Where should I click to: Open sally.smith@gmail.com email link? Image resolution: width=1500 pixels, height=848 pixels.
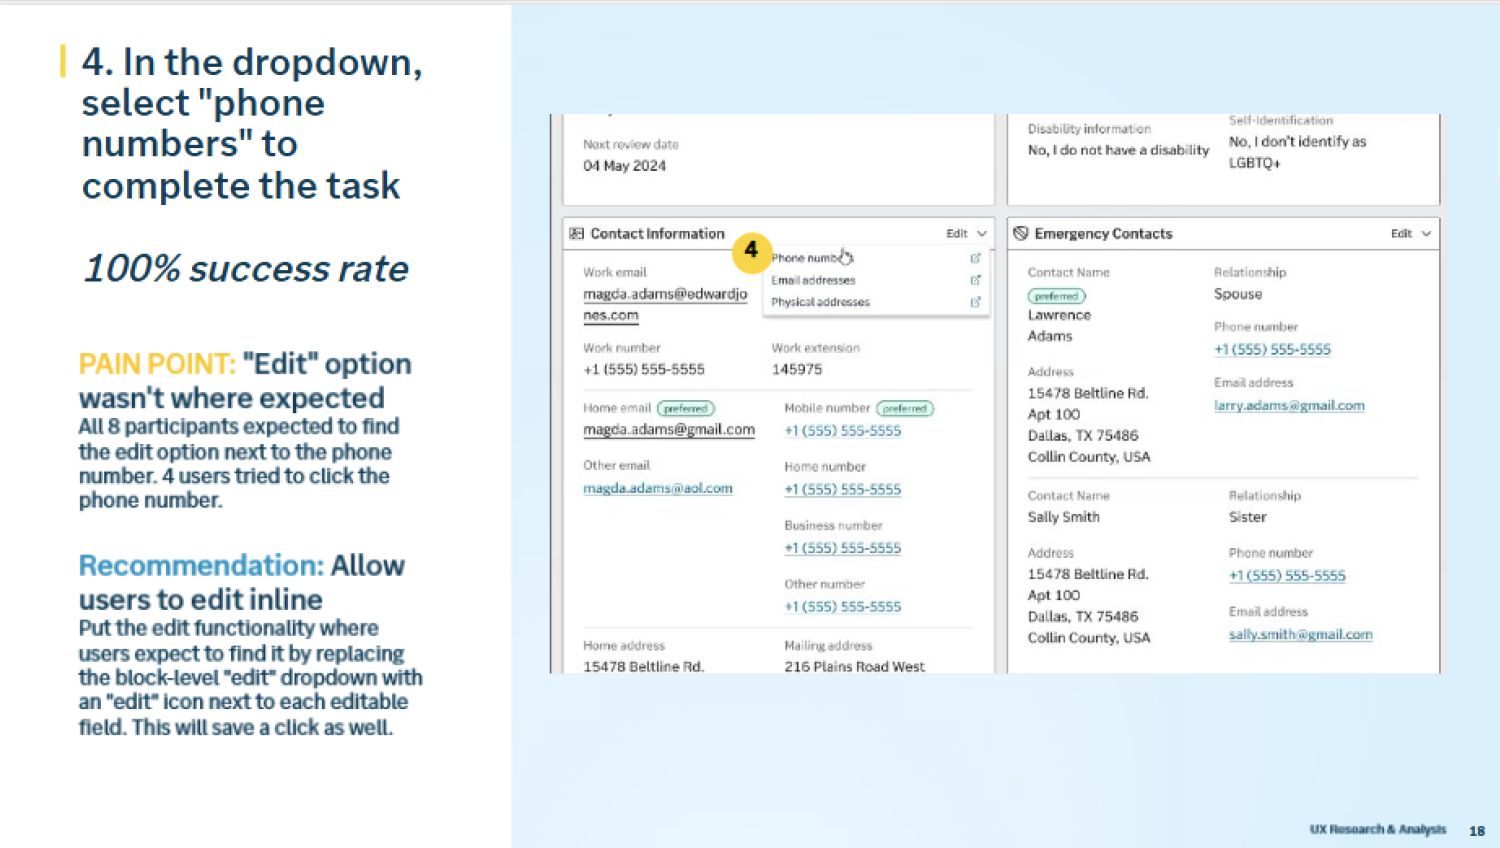[x=1300, y=635]
